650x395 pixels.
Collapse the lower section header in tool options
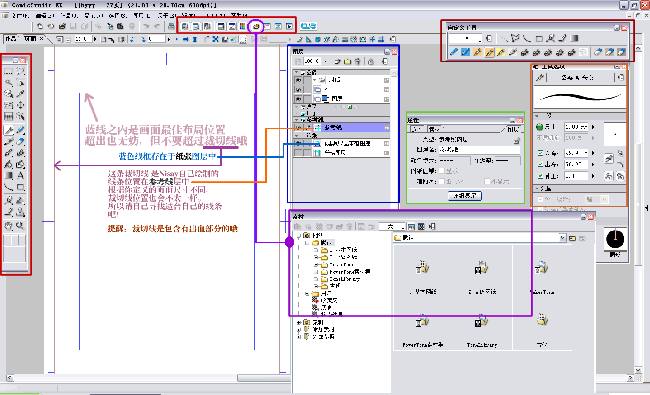(x=537, y=188)
